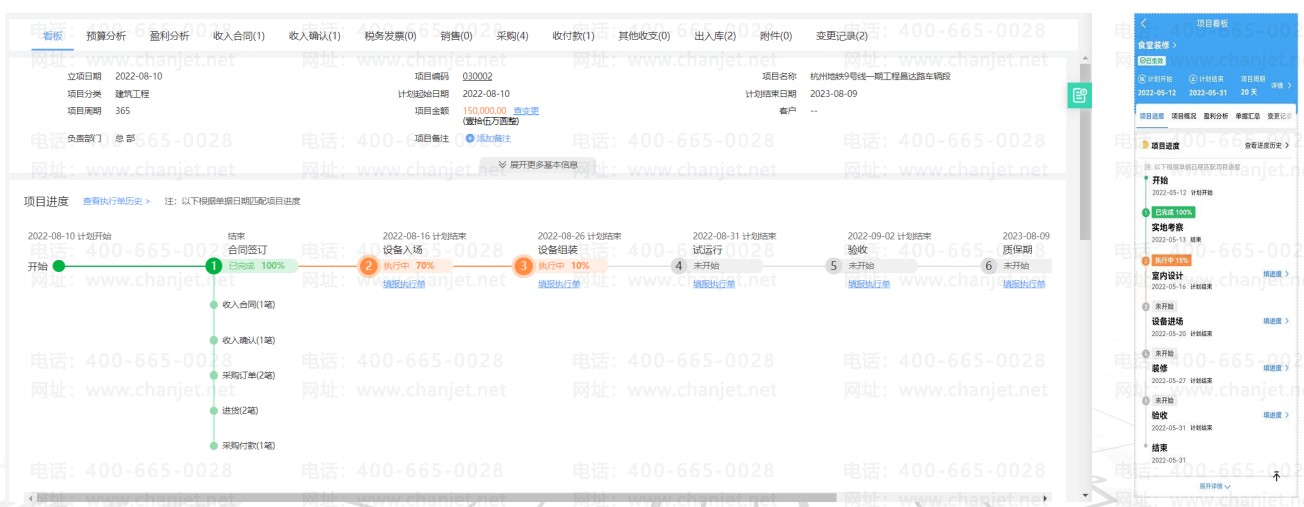Open the 采购(4) tab
Screen dimensions: 1304x507
pyautogui.click(x=513, y=35)
